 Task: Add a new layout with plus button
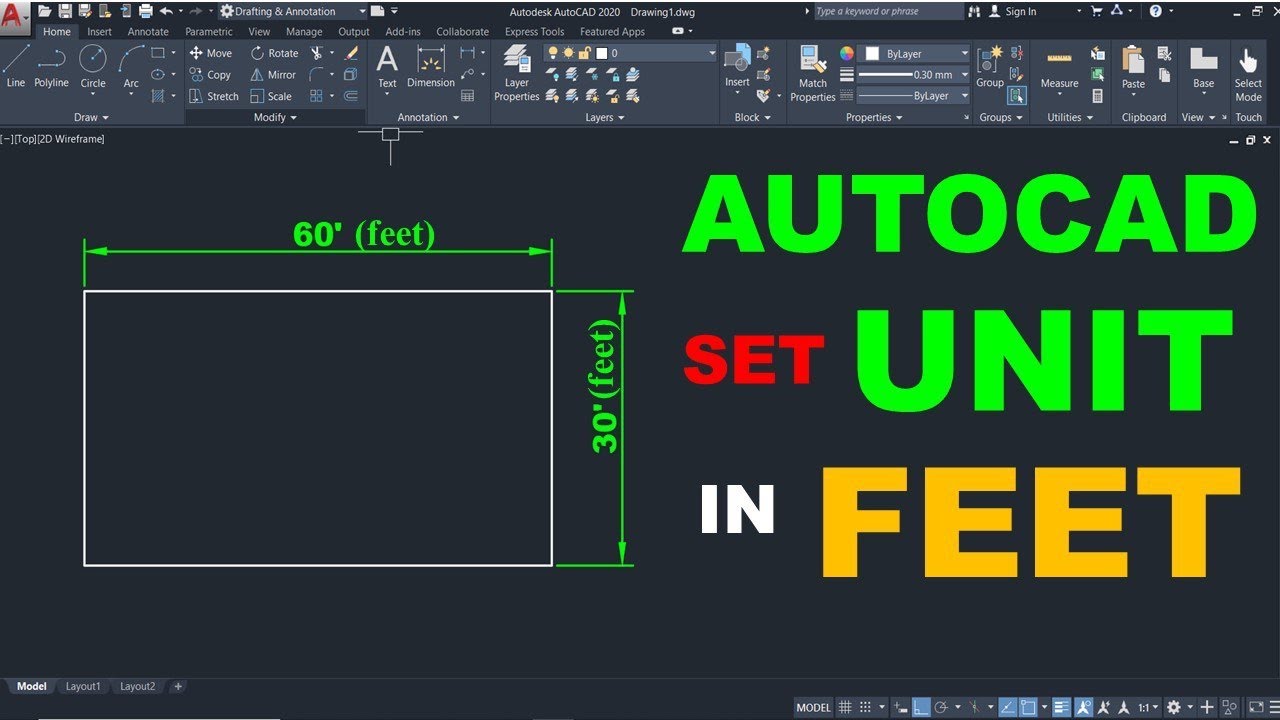point(178,686)
